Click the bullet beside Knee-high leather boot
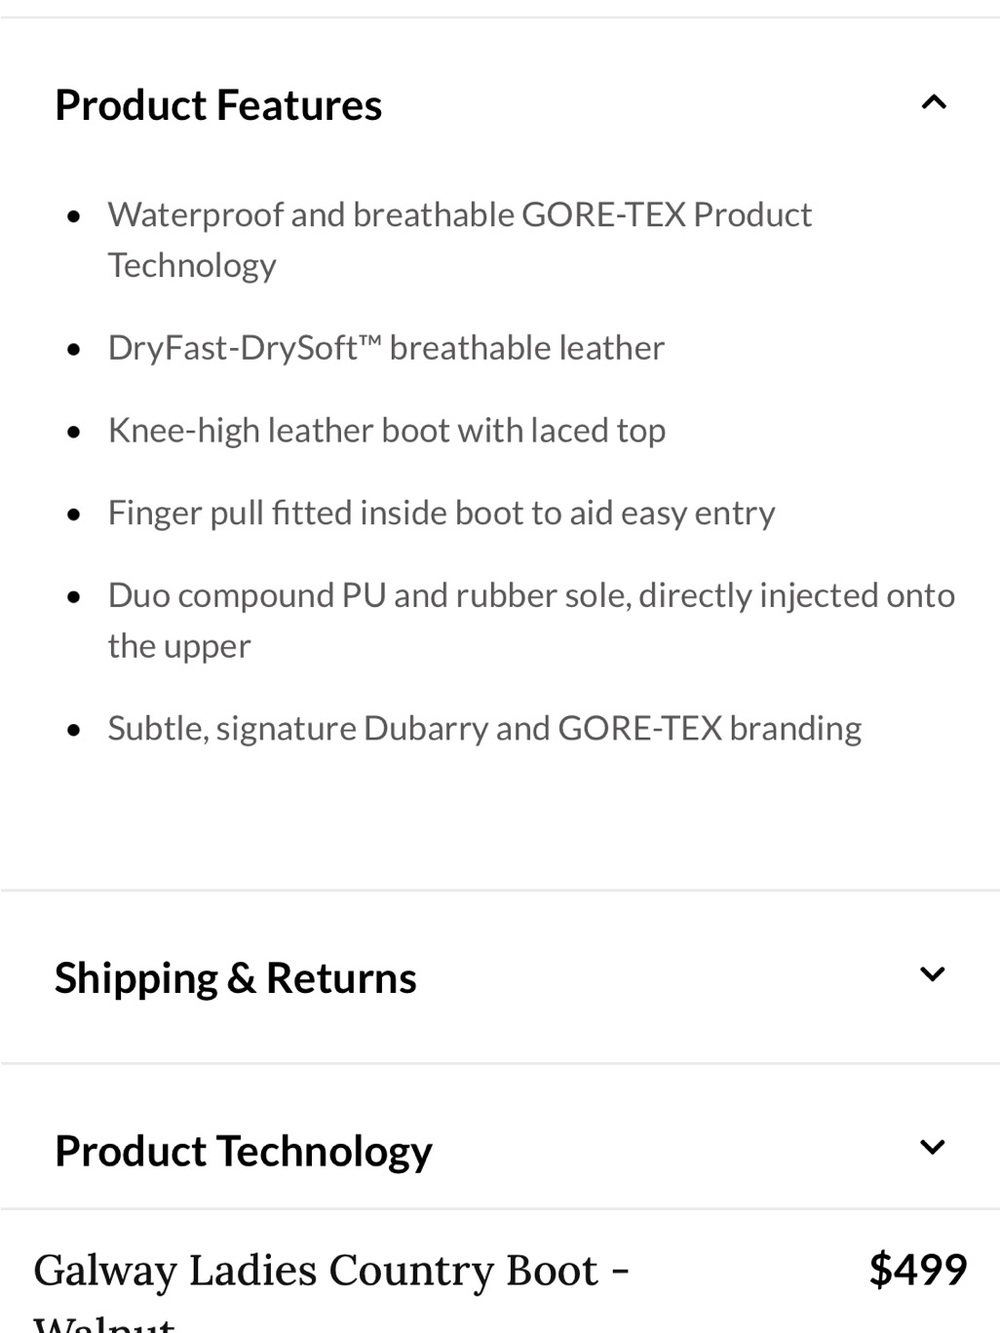This screenshot has height=1333, width=1000. [73, 433]
